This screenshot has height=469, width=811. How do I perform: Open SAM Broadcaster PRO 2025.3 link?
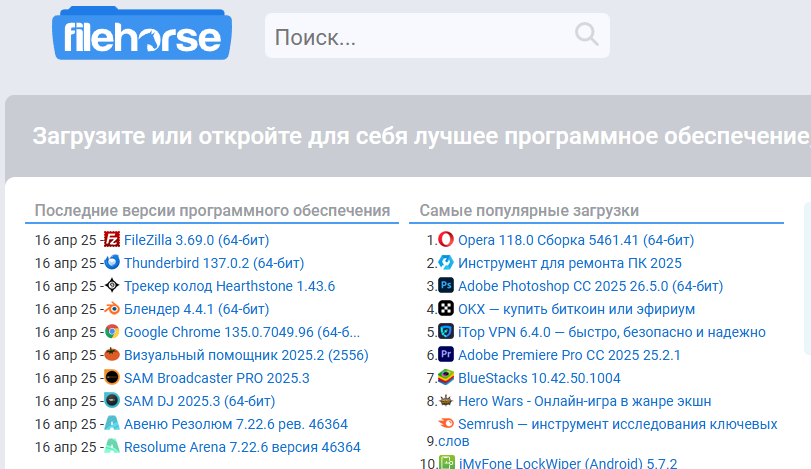click(x=217, y=378)
